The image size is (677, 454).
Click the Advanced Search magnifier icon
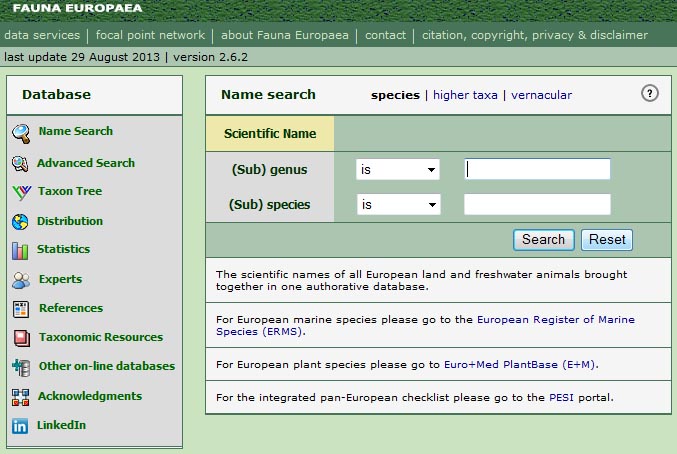[20, 164]
